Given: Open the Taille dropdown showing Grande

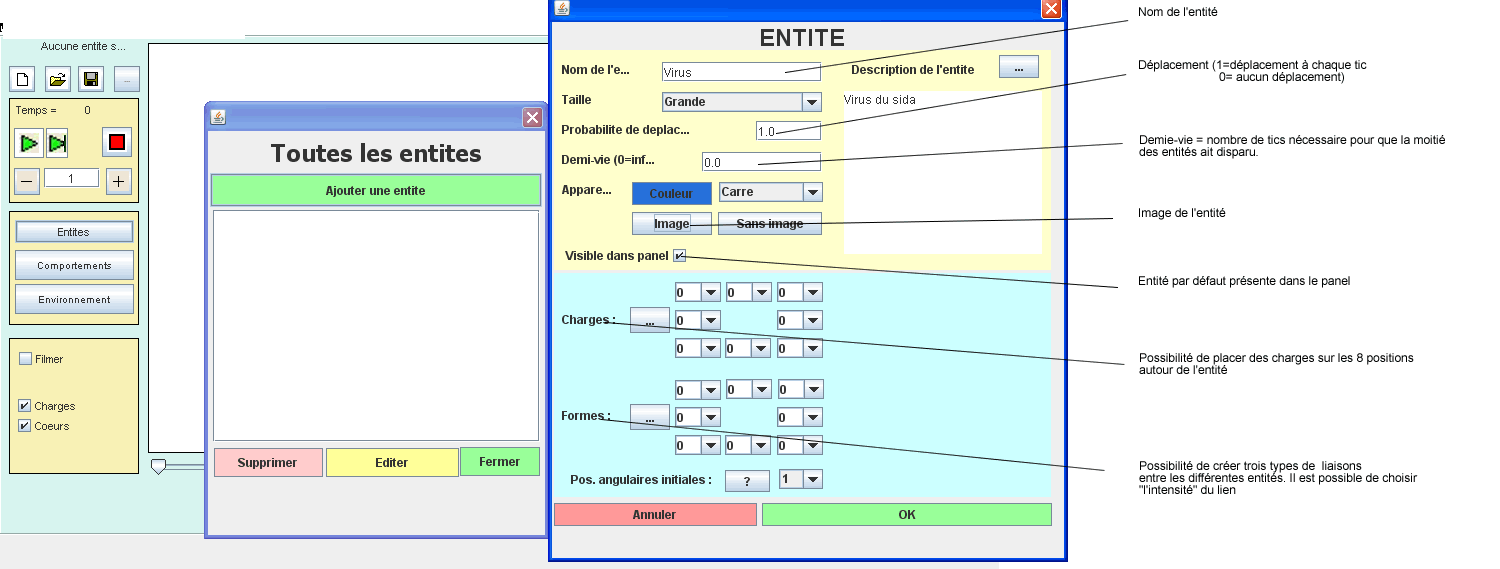Looking at the screenshot, I should pos(811,102).
